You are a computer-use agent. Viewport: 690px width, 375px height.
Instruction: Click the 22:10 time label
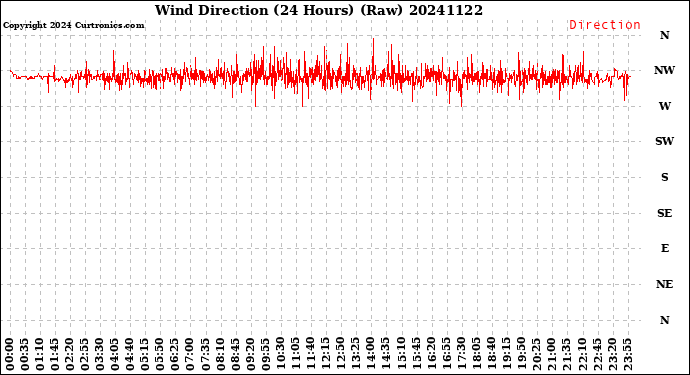click(x=582, y=355)
